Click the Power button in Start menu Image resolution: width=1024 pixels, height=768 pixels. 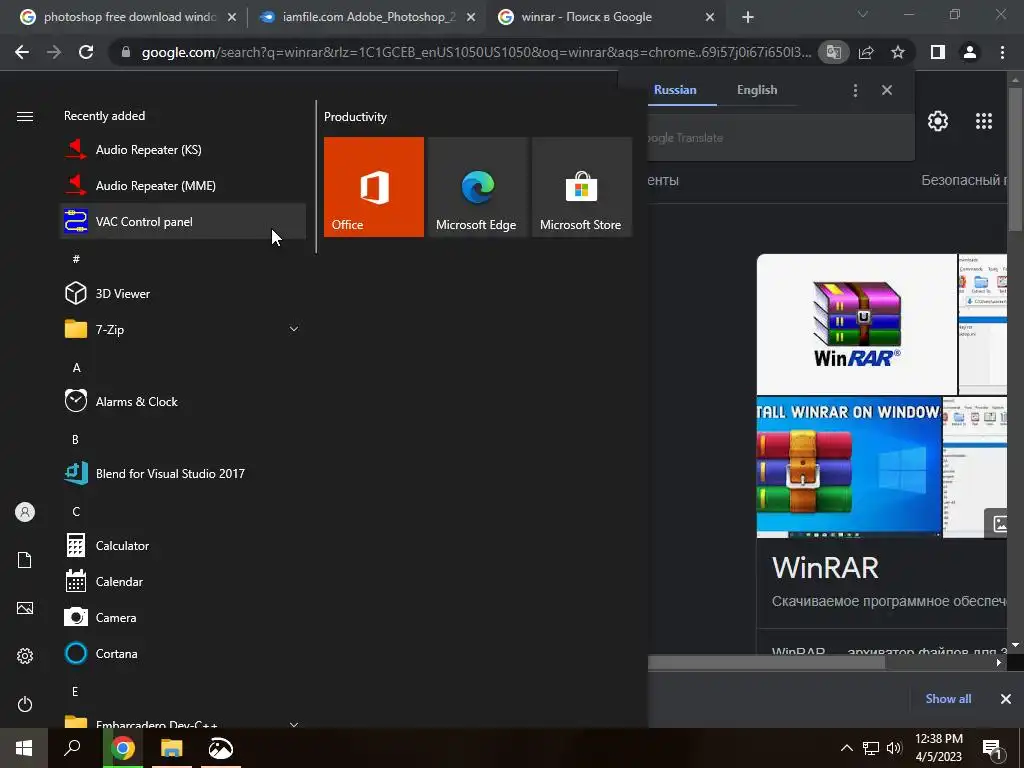(x=25, y=704)
